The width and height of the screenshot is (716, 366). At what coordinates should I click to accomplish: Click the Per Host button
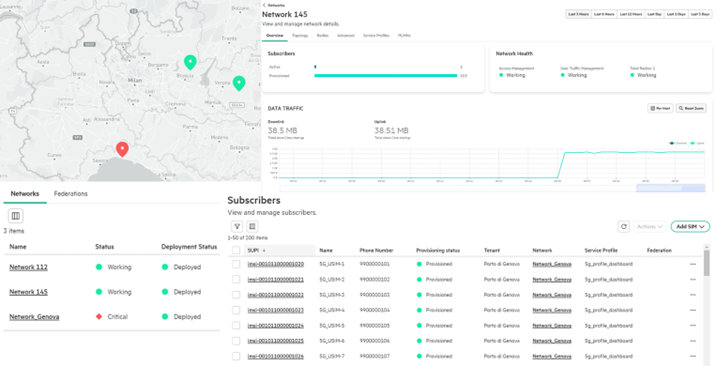point(660,108)
